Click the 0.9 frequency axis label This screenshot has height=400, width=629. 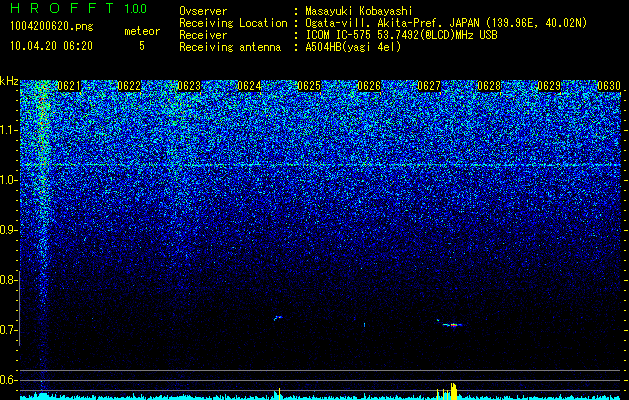[7, 230]
